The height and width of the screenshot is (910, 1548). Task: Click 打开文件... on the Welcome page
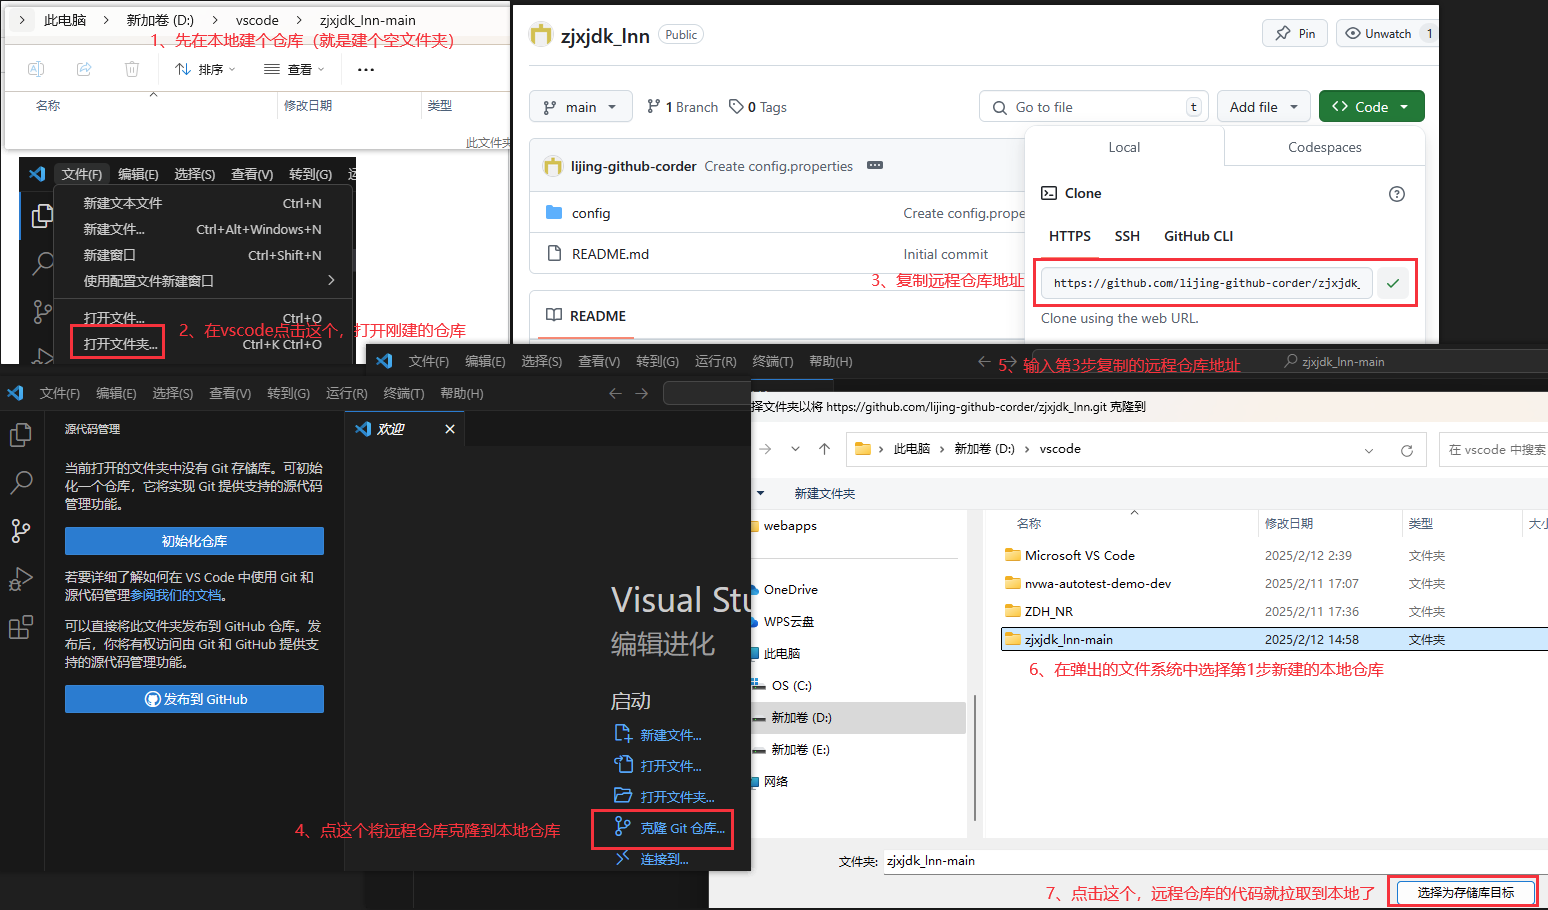(x=658, y=765)
